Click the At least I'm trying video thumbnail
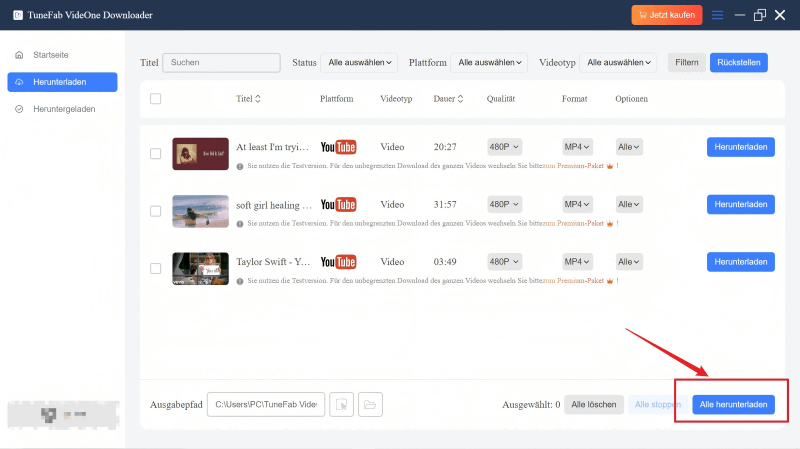The width and height of the screenshot is (800, 449). (200, 153)
